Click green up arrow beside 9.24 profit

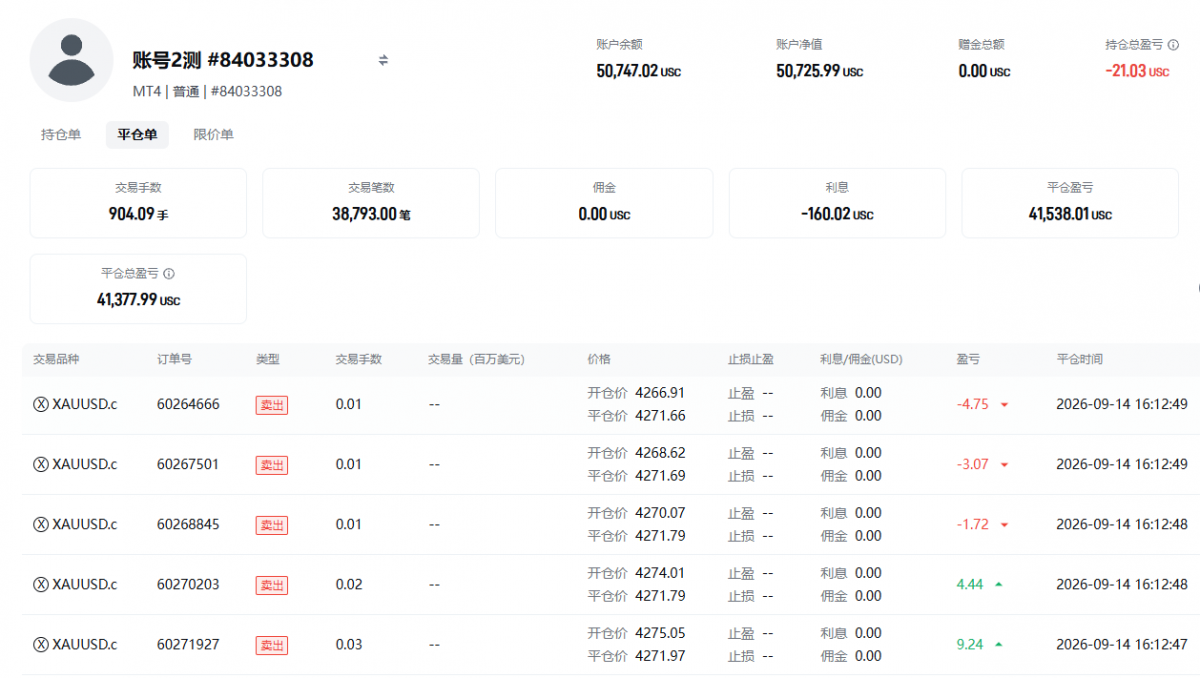point(998,644)
